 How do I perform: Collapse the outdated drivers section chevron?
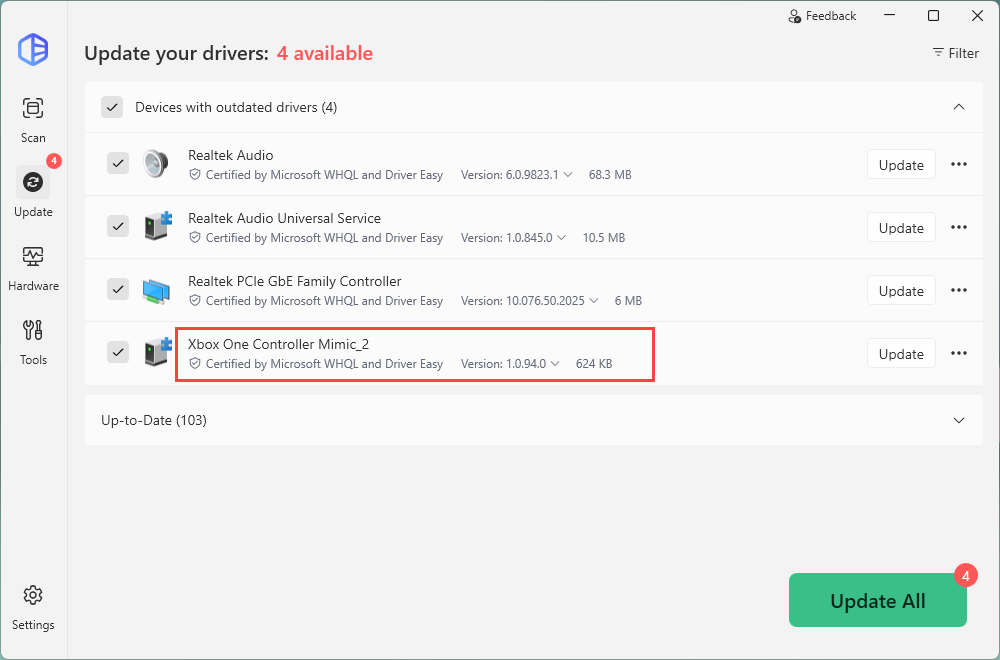point(958,107)
